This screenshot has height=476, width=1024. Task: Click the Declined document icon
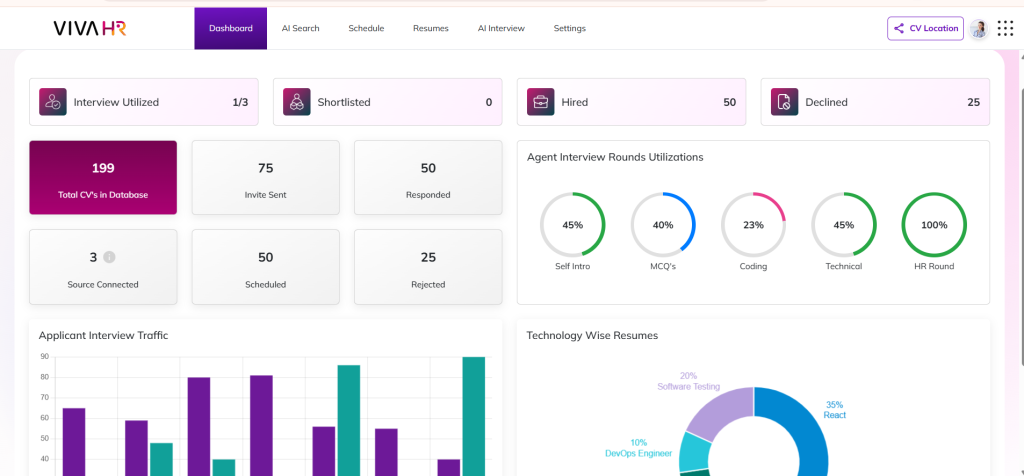[784, 102]
